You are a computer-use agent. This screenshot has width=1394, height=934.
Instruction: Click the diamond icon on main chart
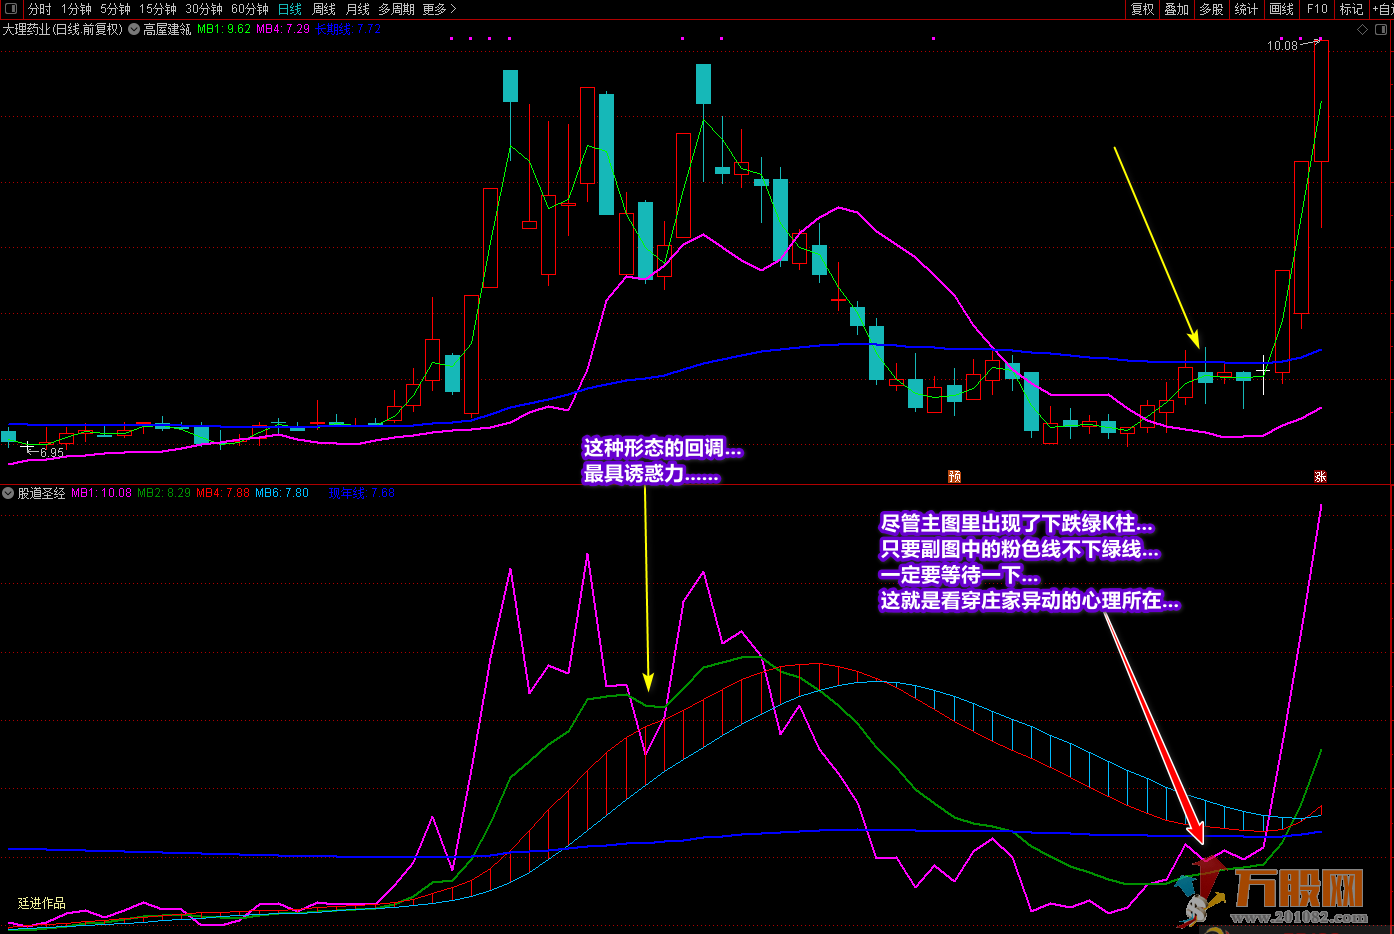pos(1362,30)
